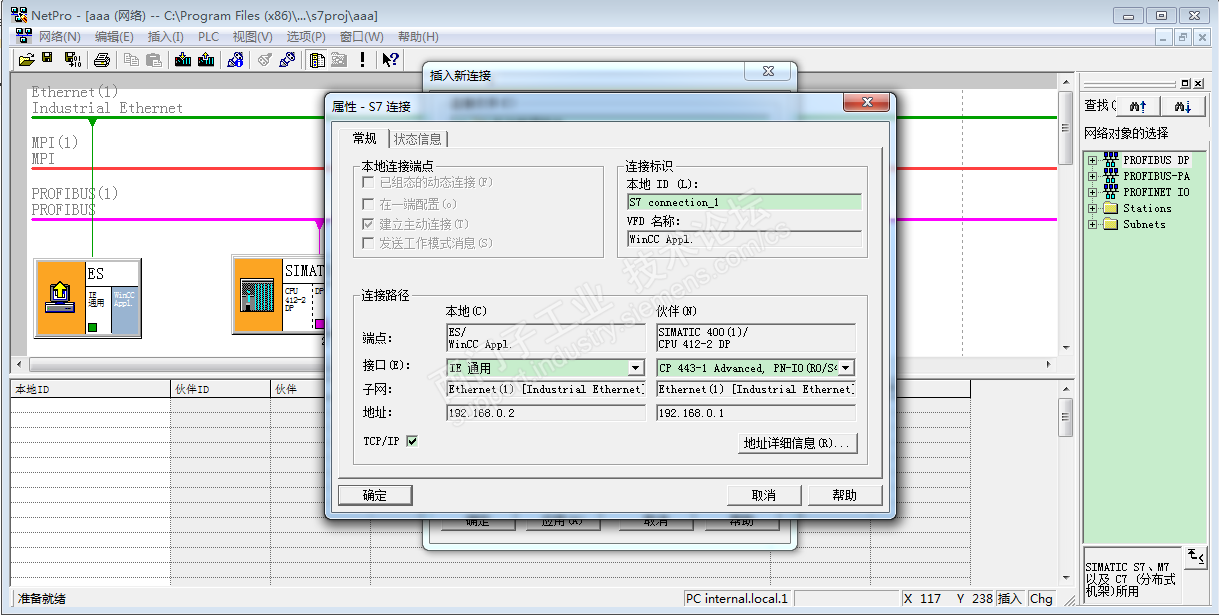Open the 窗口(W) menu
This screenshot has width=1219, height=616.
pos(361,36)
